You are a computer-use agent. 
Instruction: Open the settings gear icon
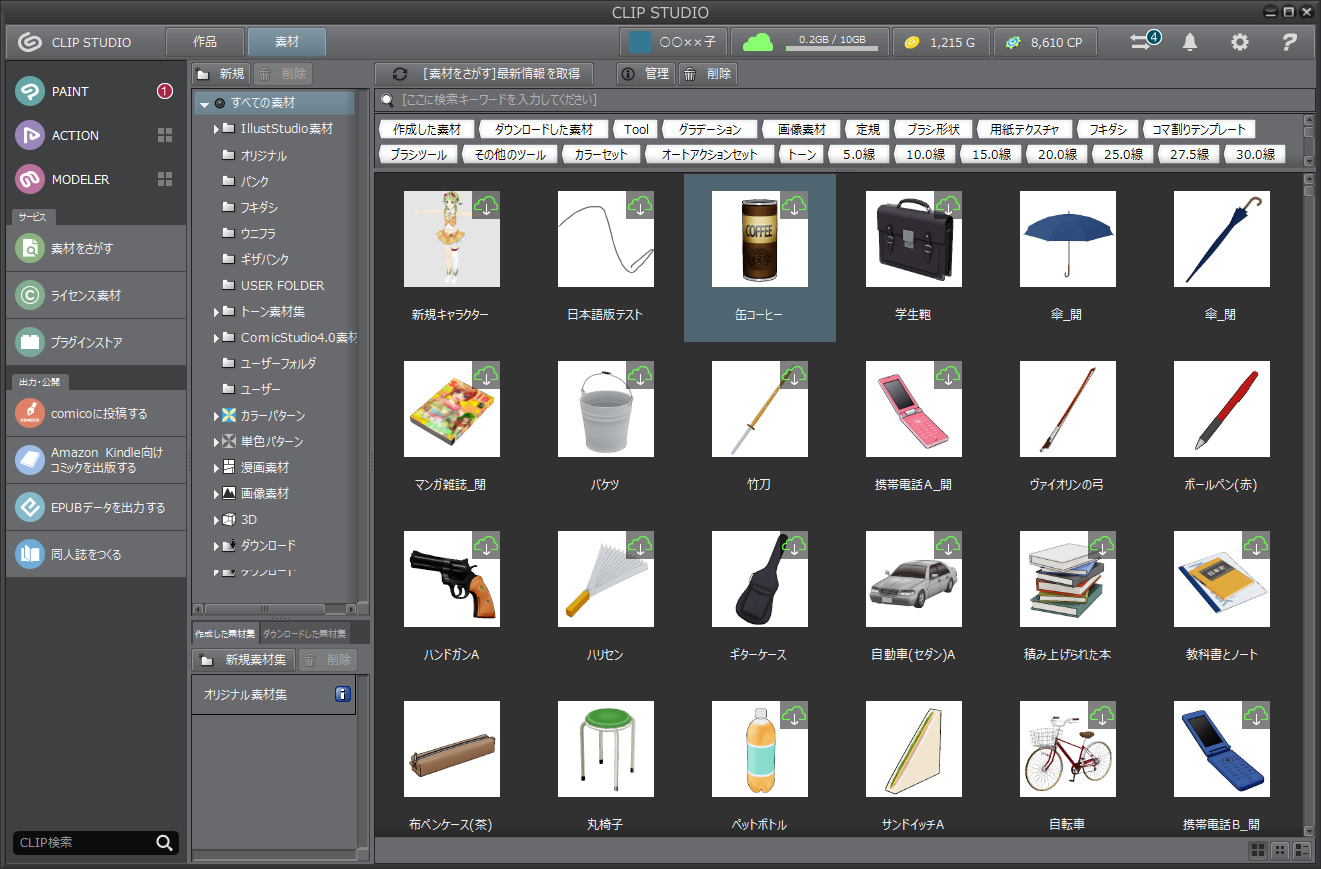[x=1239, y=42]
